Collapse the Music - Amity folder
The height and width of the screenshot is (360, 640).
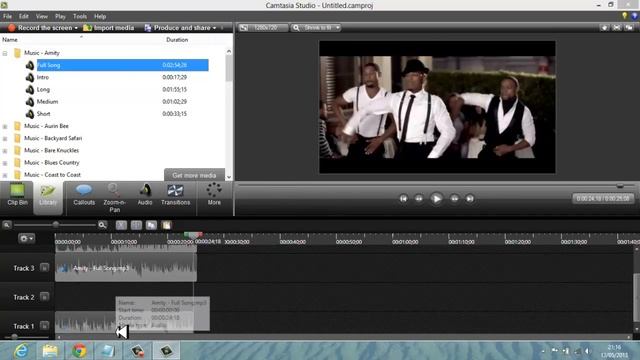[x=5, y=53]
